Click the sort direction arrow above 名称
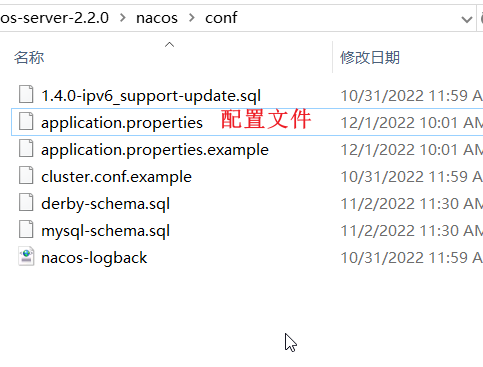Screen dimensions: 483x367 click(169, 44)
